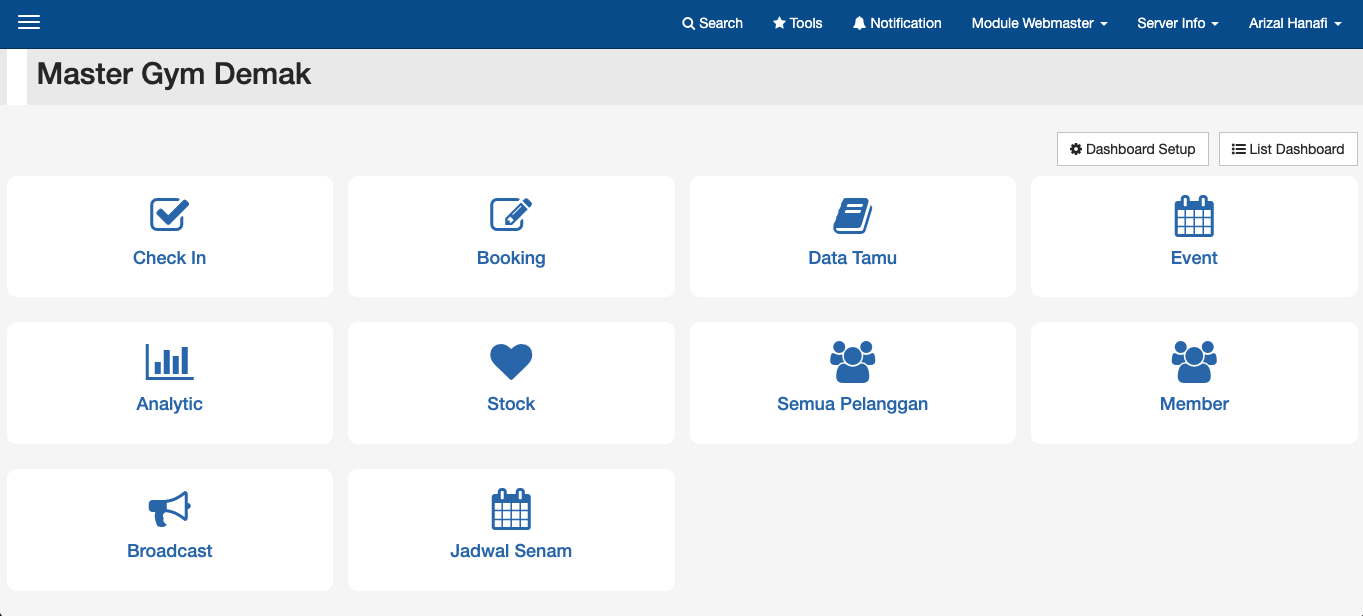Open the Notification bell menu
Image resolution: width=1363 pixels, height=616 pixels.
[897, 23]
